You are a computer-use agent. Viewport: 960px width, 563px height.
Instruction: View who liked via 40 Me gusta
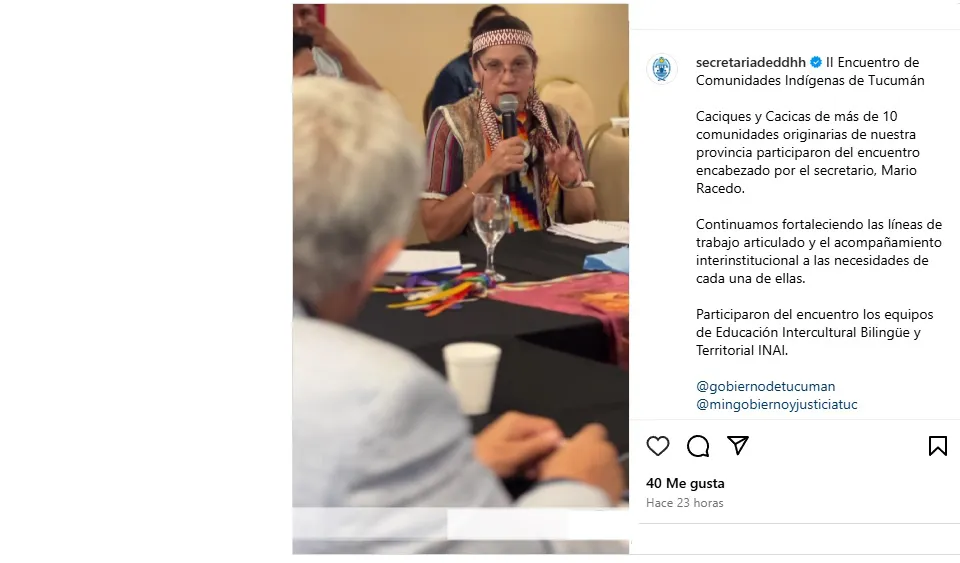685,483
